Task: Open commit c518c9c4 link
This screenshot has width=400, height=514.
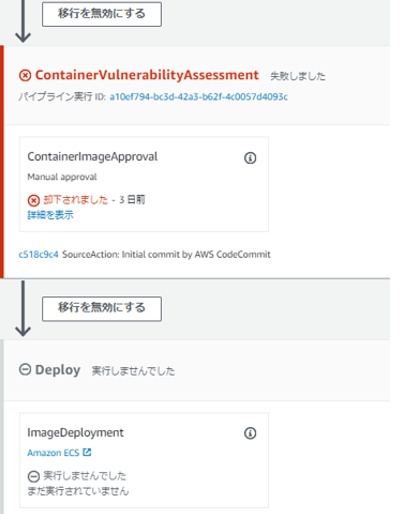Action: pyautogui.click(x=38, y=254)
